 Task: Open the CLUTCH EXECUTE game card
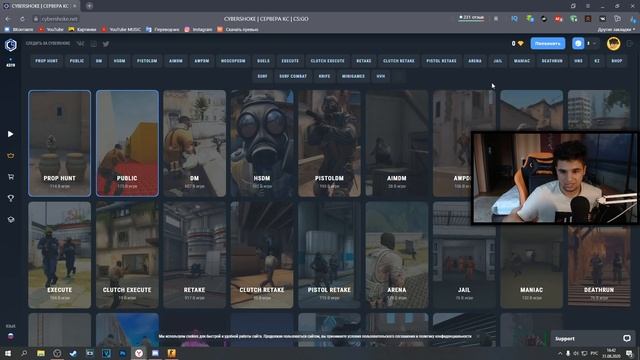[x=127, y=255]
